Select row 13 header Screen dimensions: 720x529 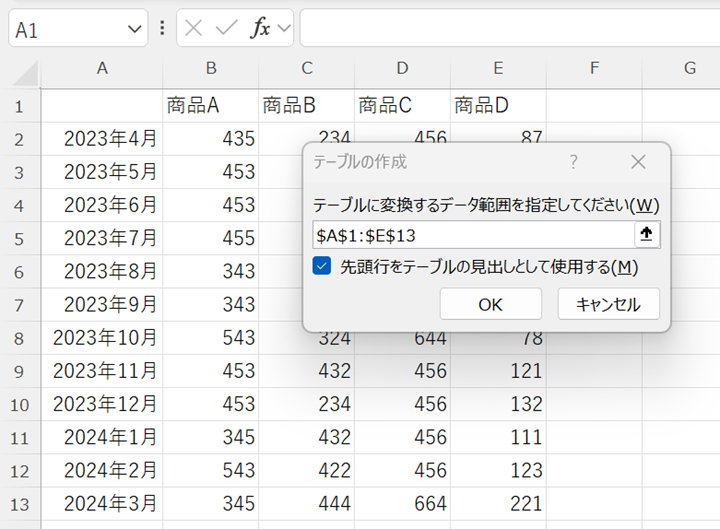coord(19,504)
